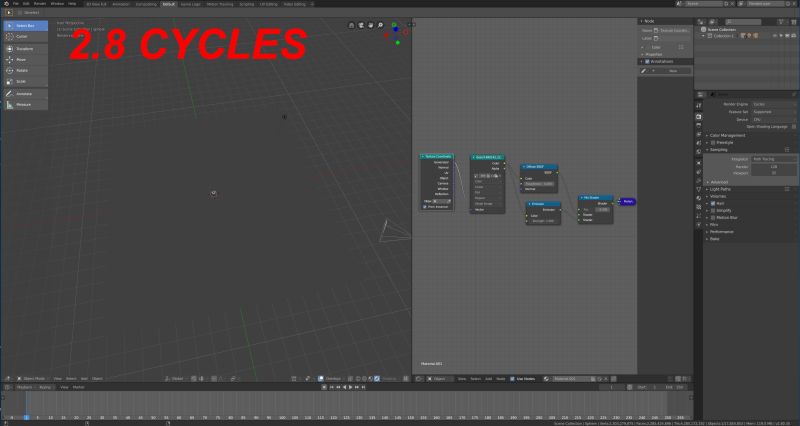The height and width of the screenshot is (426, 800).
Task: Click the magnifier zoom icon in viewport
Action: [x=381, y=25]
